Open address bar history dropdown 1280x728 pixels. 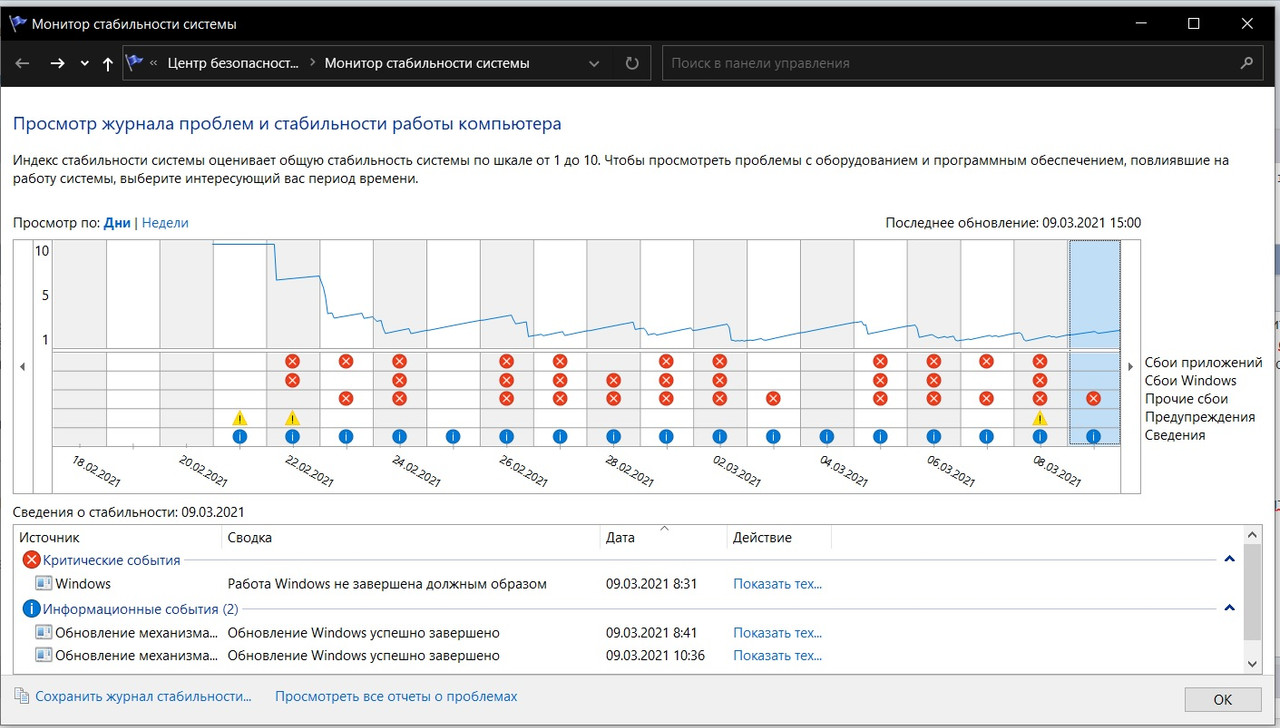[x=594, y=63]
